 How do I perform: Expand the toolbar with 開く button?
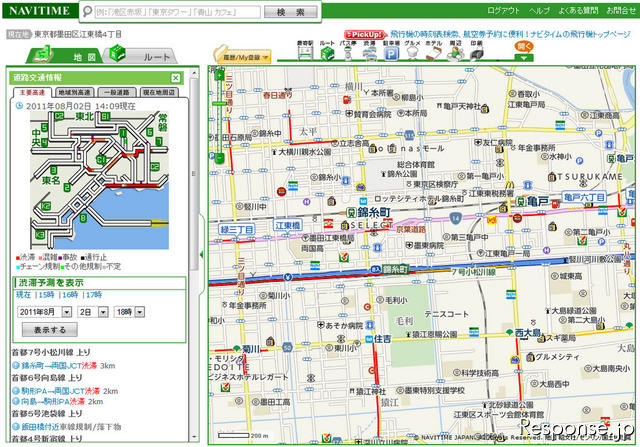[x=524, y=51]
